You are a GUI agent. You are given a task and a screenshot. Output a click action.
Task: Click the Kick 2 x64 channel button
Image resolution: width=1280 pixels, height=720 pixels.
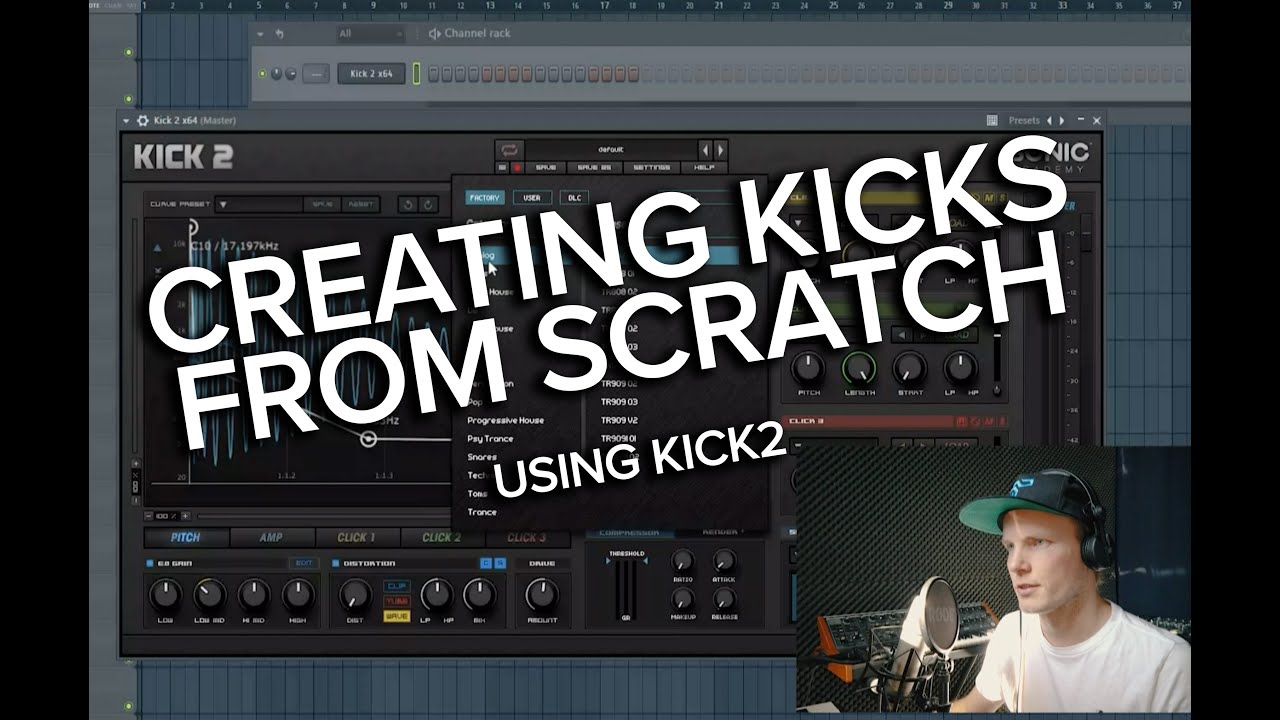371,73
